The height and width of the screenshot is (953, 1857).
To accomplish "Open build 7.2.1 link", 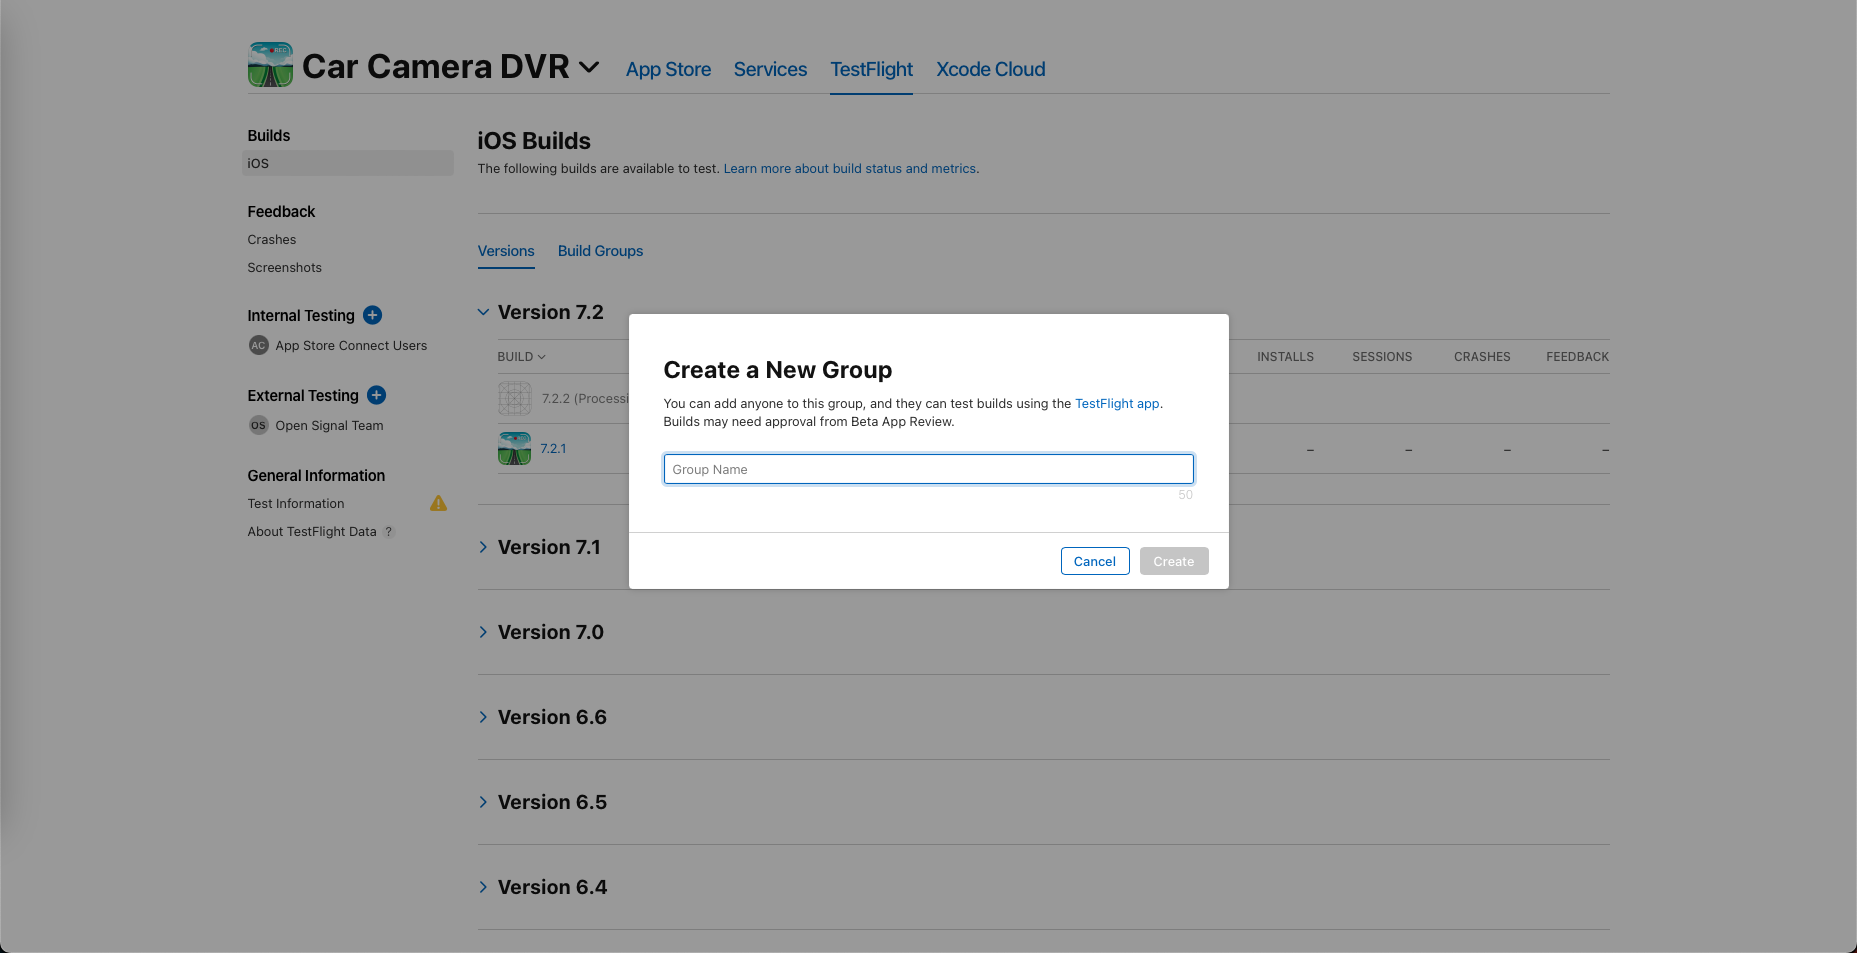I will [553, 449].
